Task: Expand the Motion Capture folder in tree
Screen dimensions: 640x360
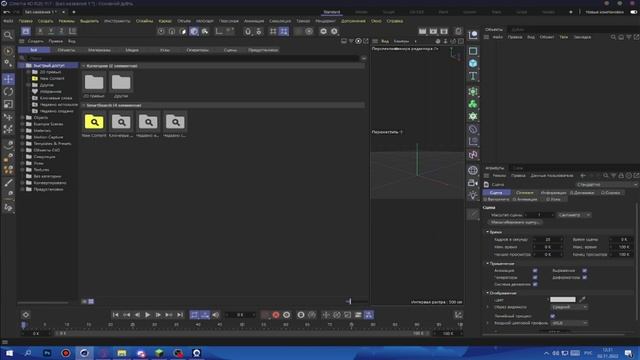Action: coord(22,137)
